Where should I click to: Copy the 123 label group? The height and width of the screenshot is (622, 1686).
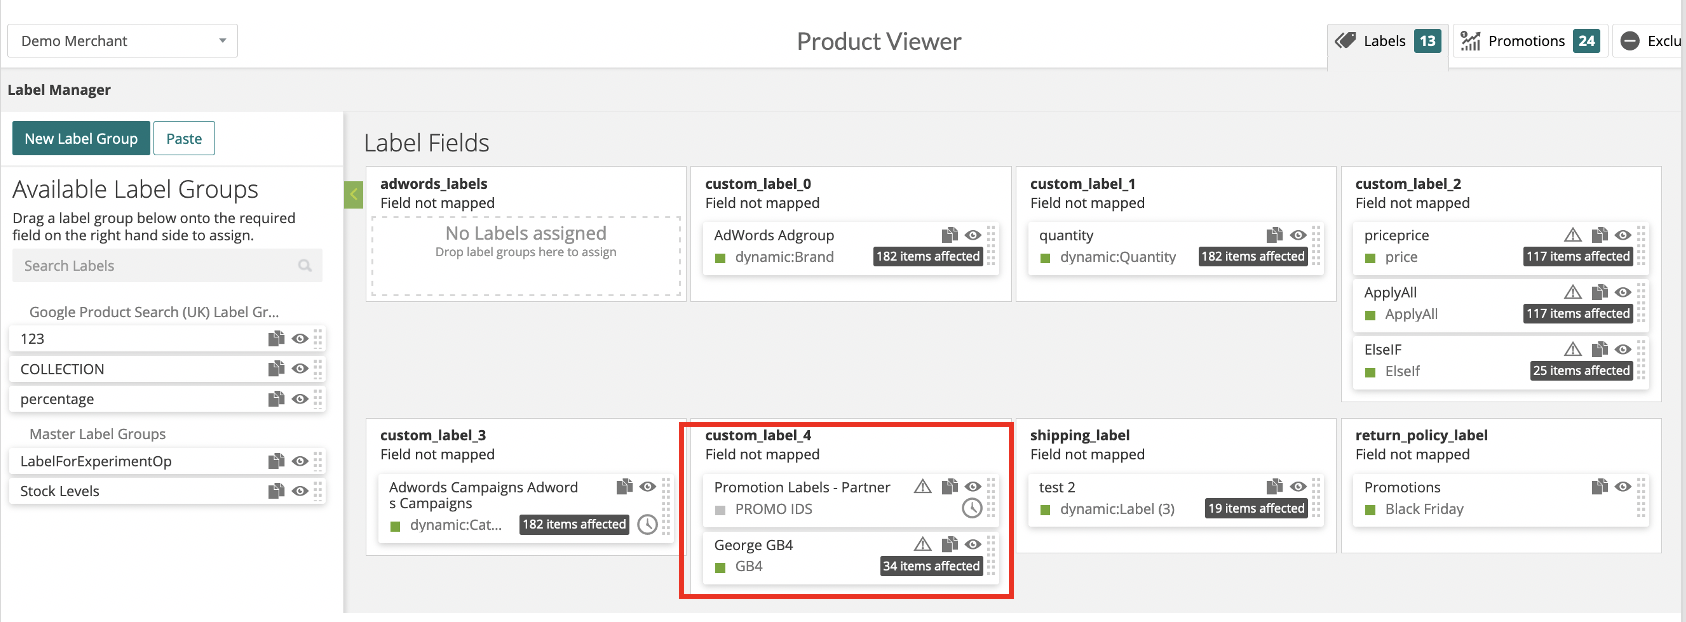(276, 339)
